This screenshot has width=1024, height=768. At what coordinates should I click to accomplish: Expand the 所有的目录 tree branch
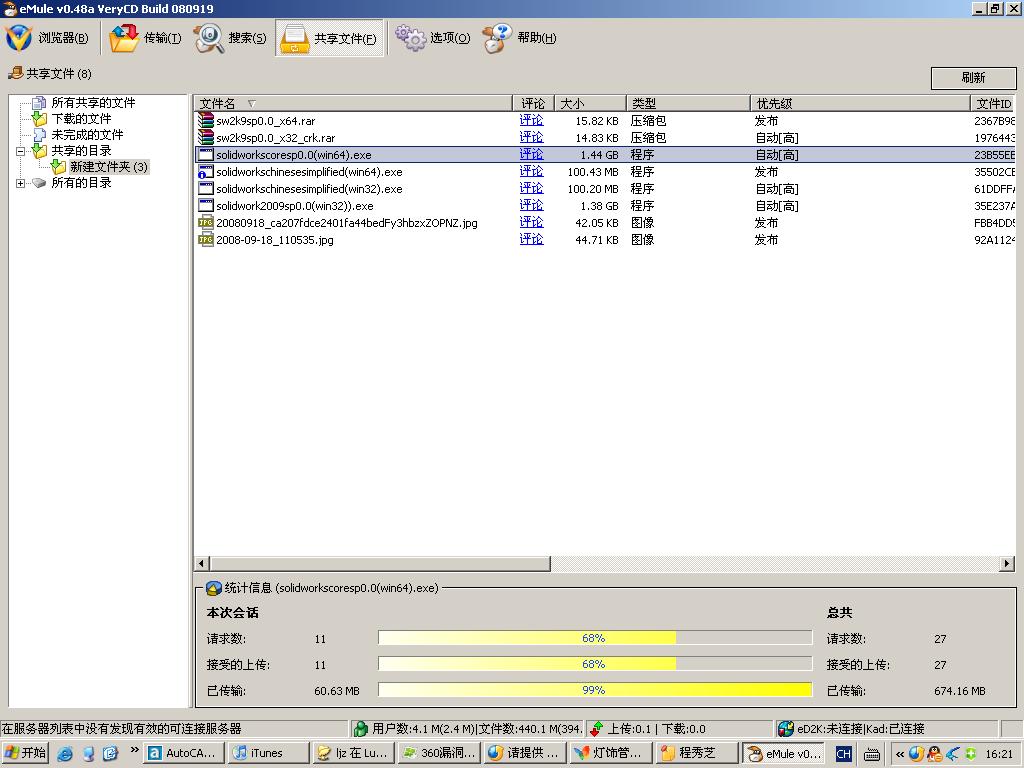coord(20,184)
